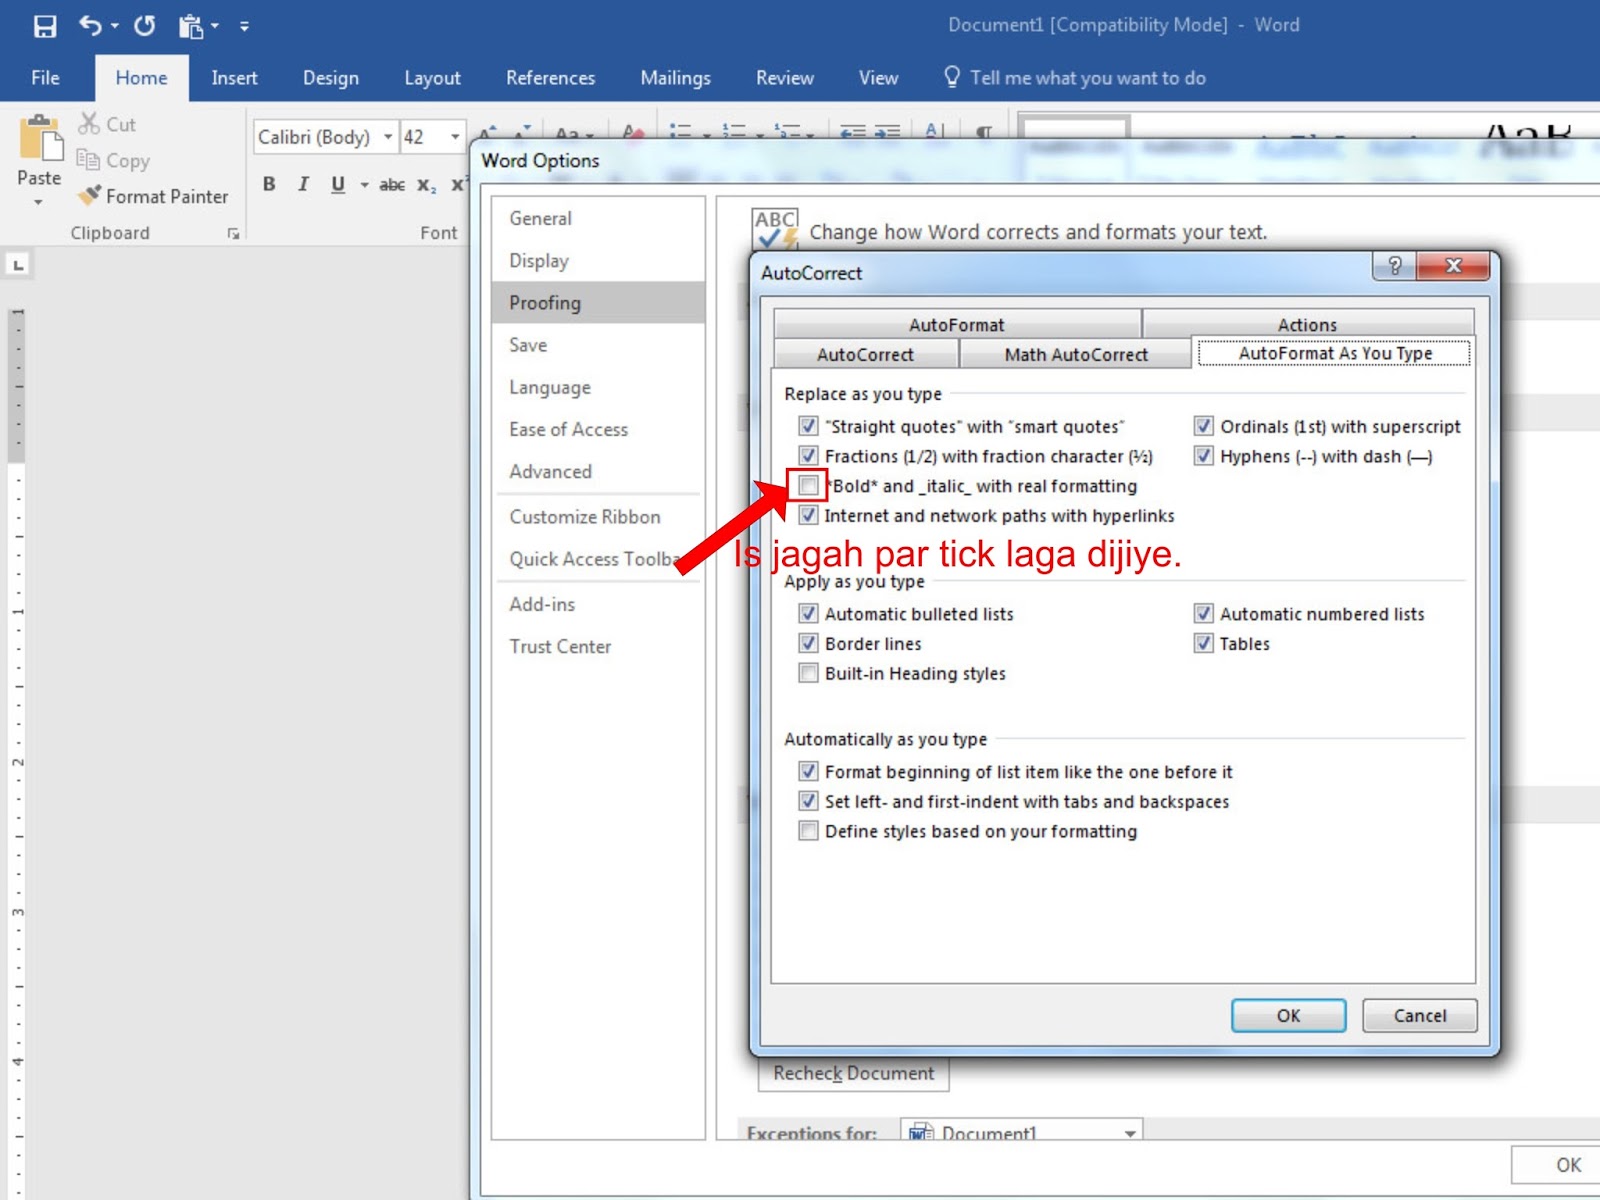Toggle Internet and network paths with hyperlinks
1600x1200 pixels.
point(808,516)
